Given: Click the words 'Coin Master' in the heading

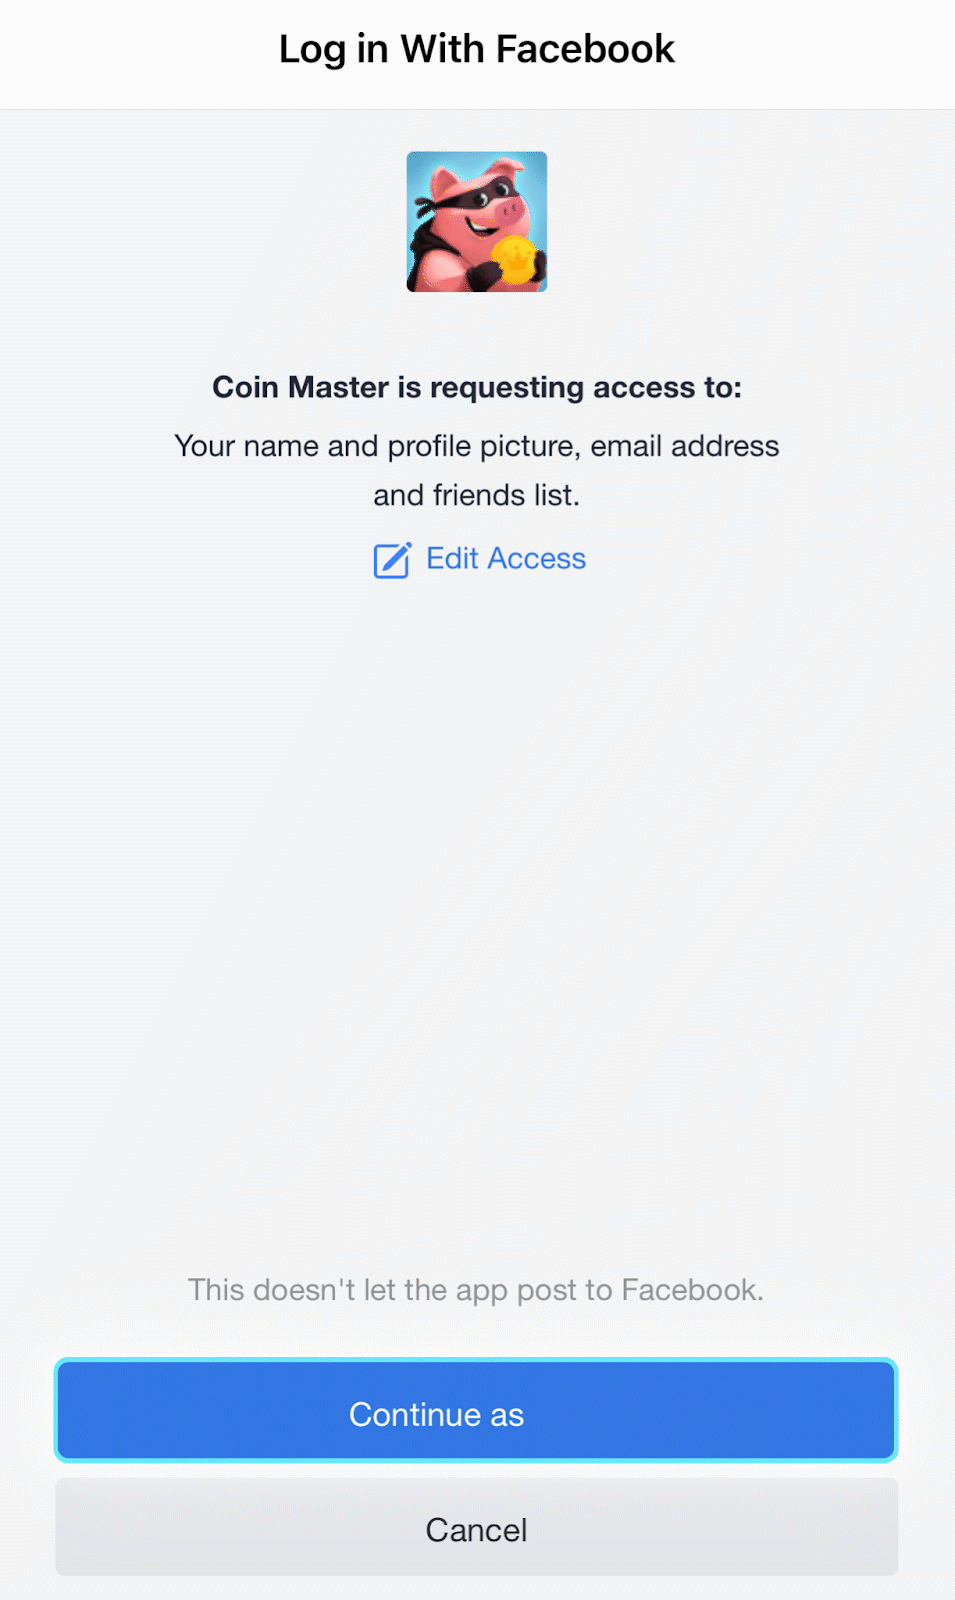Looking at the screenshot, I should pos(300,388).
